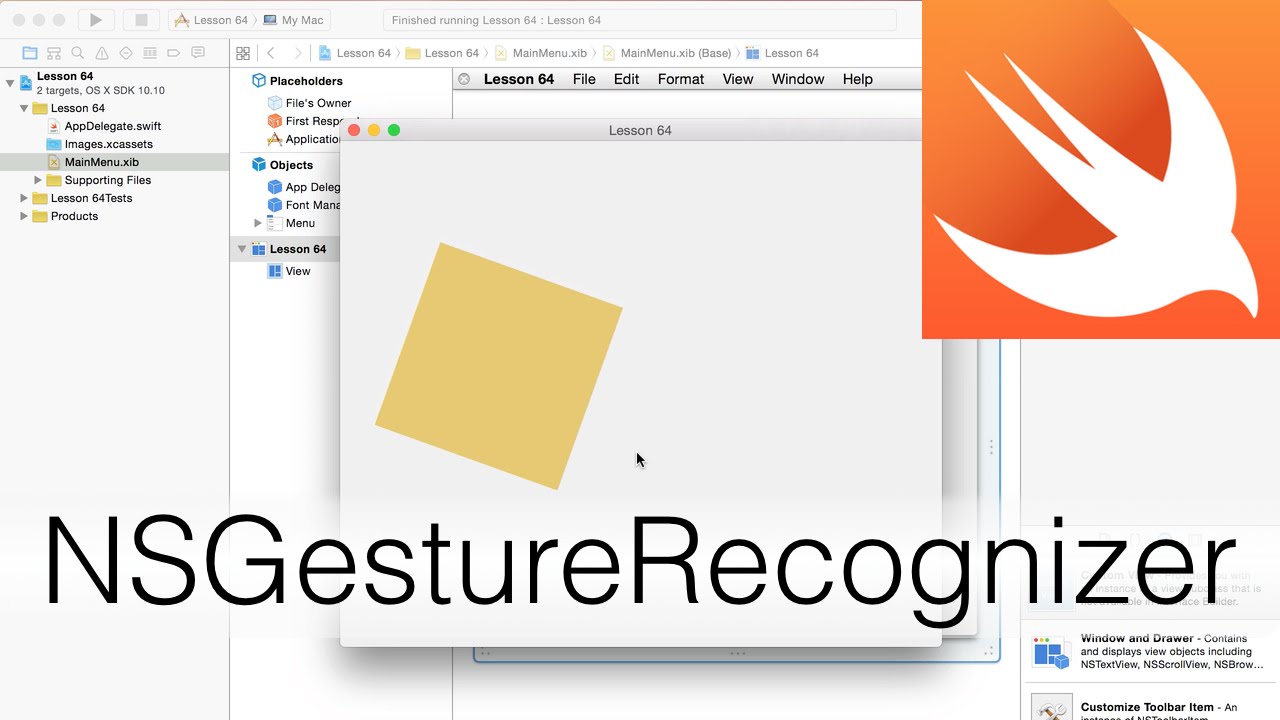Open the Debug navigator icon
Screen dimensions: 1280x720
tap(150, 53)
